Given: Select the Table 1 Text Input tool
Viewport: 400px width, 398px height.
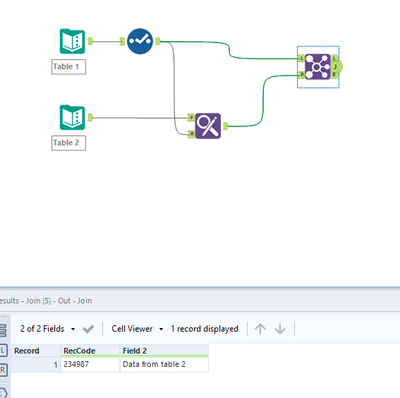Looking at the screenshot, I should pos(72,41).
